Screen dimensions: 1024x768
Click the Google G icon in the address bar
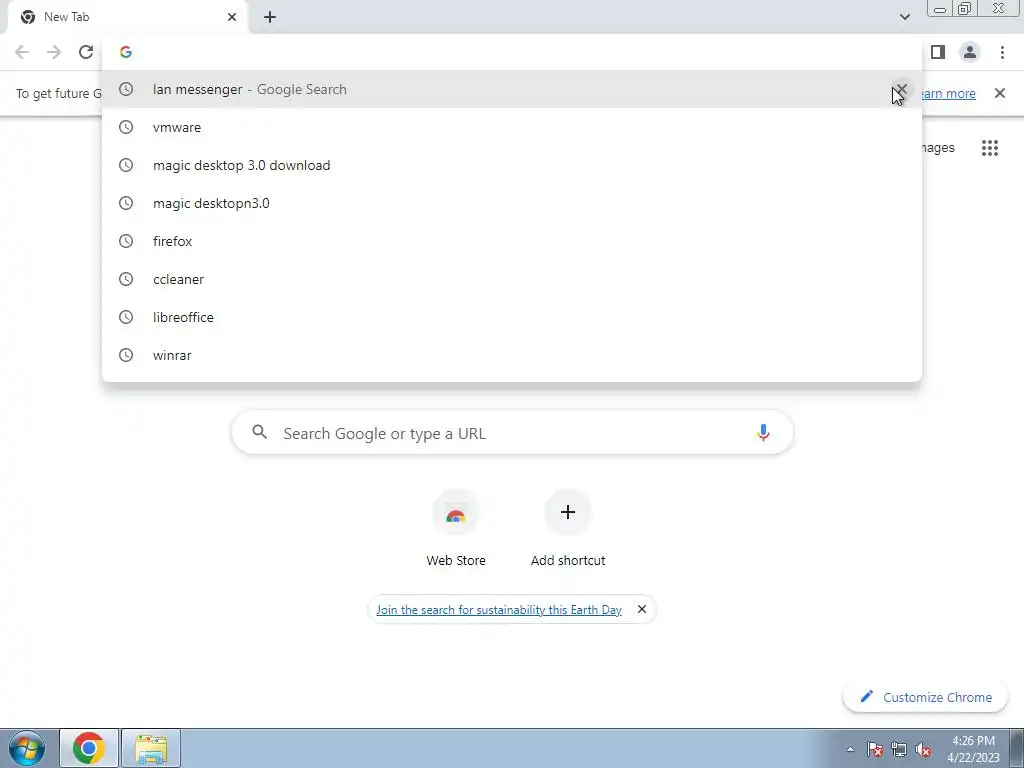(126, 52)
